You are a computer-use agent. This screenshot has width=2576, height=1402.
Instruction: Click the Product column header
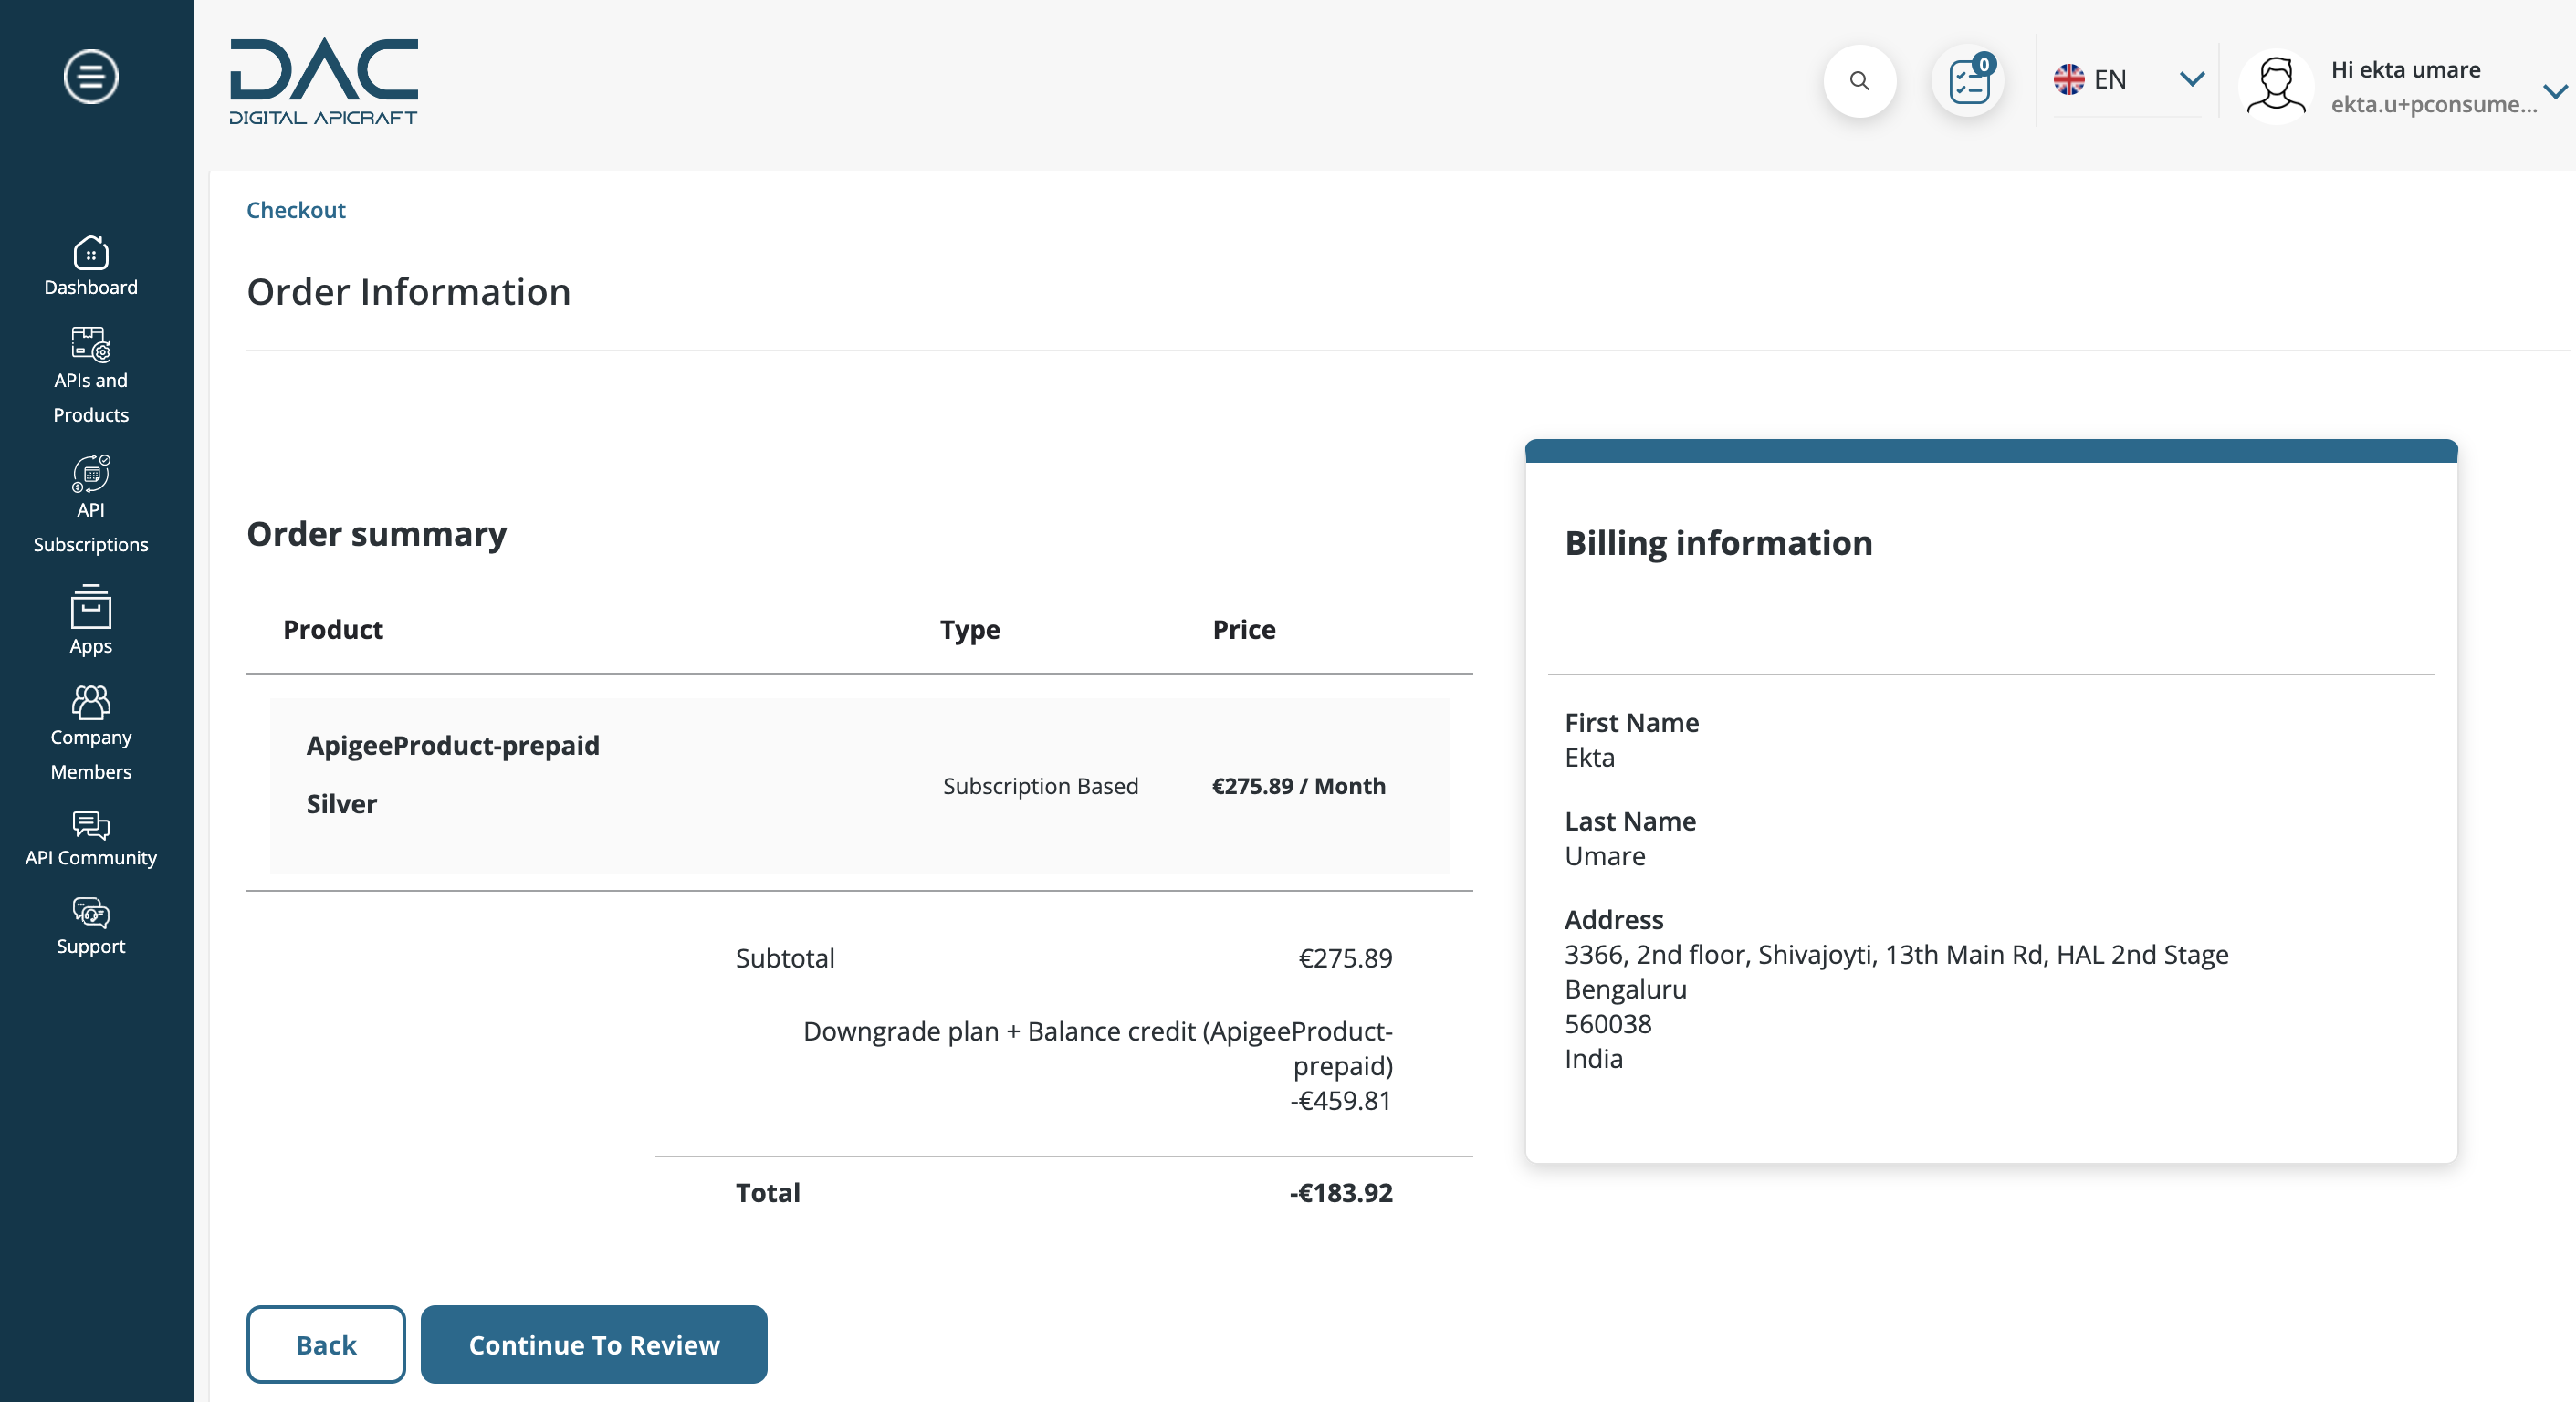(x=333, y=629)
